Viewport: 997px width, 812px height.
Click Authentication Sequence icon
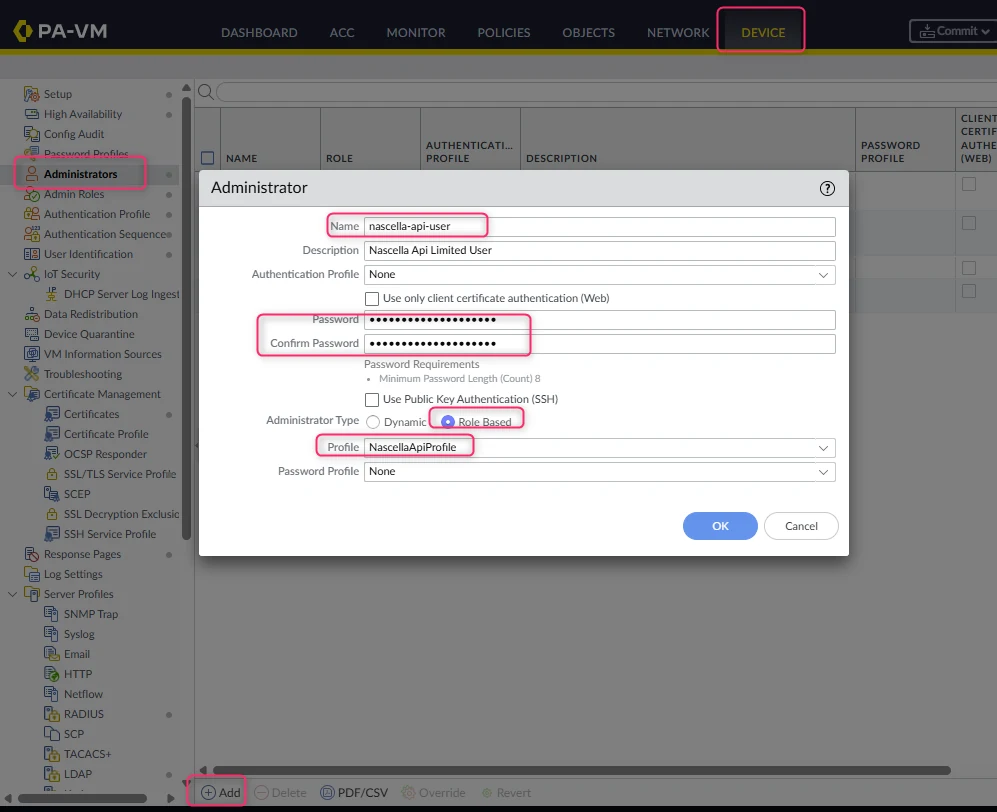click(31, 234)
